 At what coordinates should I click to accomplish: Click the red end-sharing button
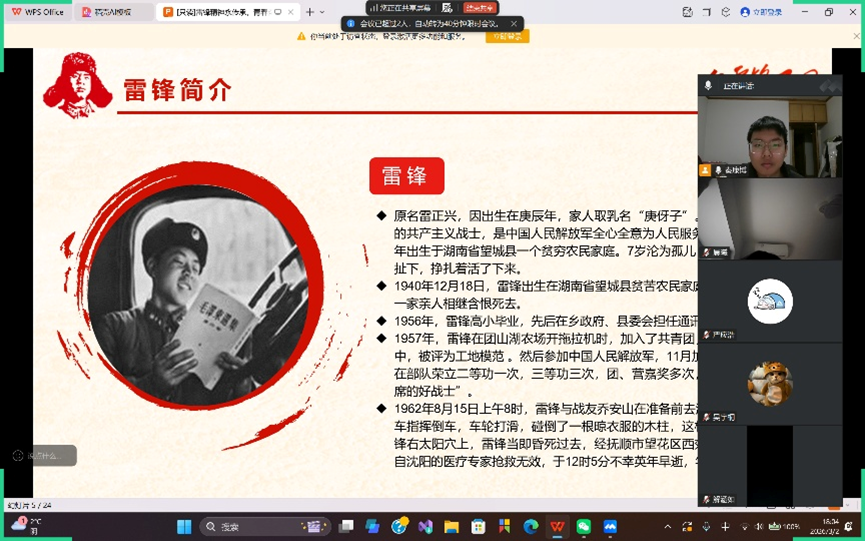tap(480, 8)
